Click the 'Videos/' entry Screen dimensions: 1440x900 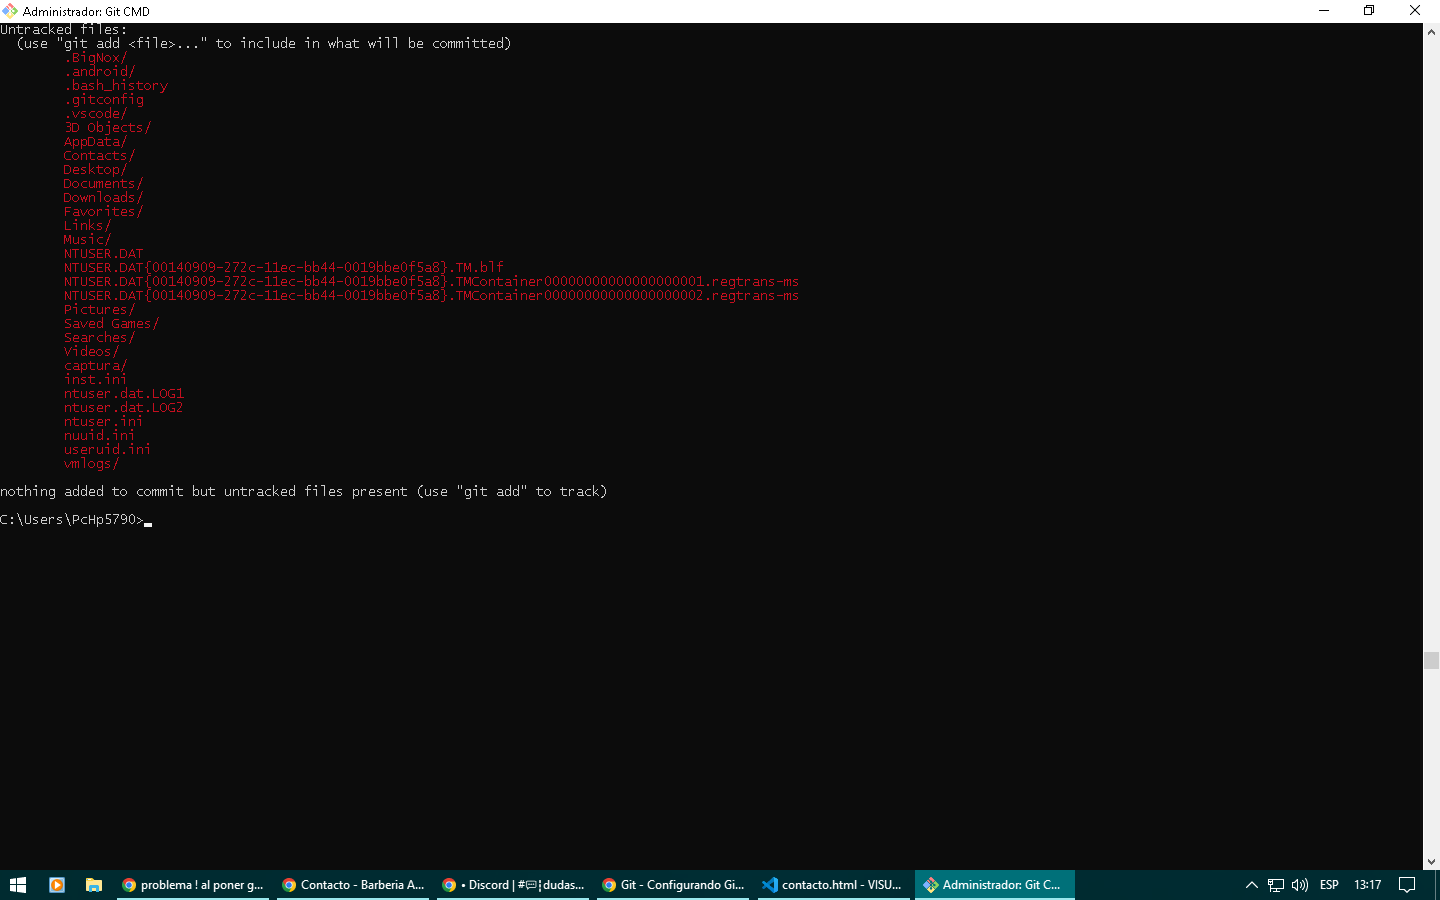pos(92,352)
